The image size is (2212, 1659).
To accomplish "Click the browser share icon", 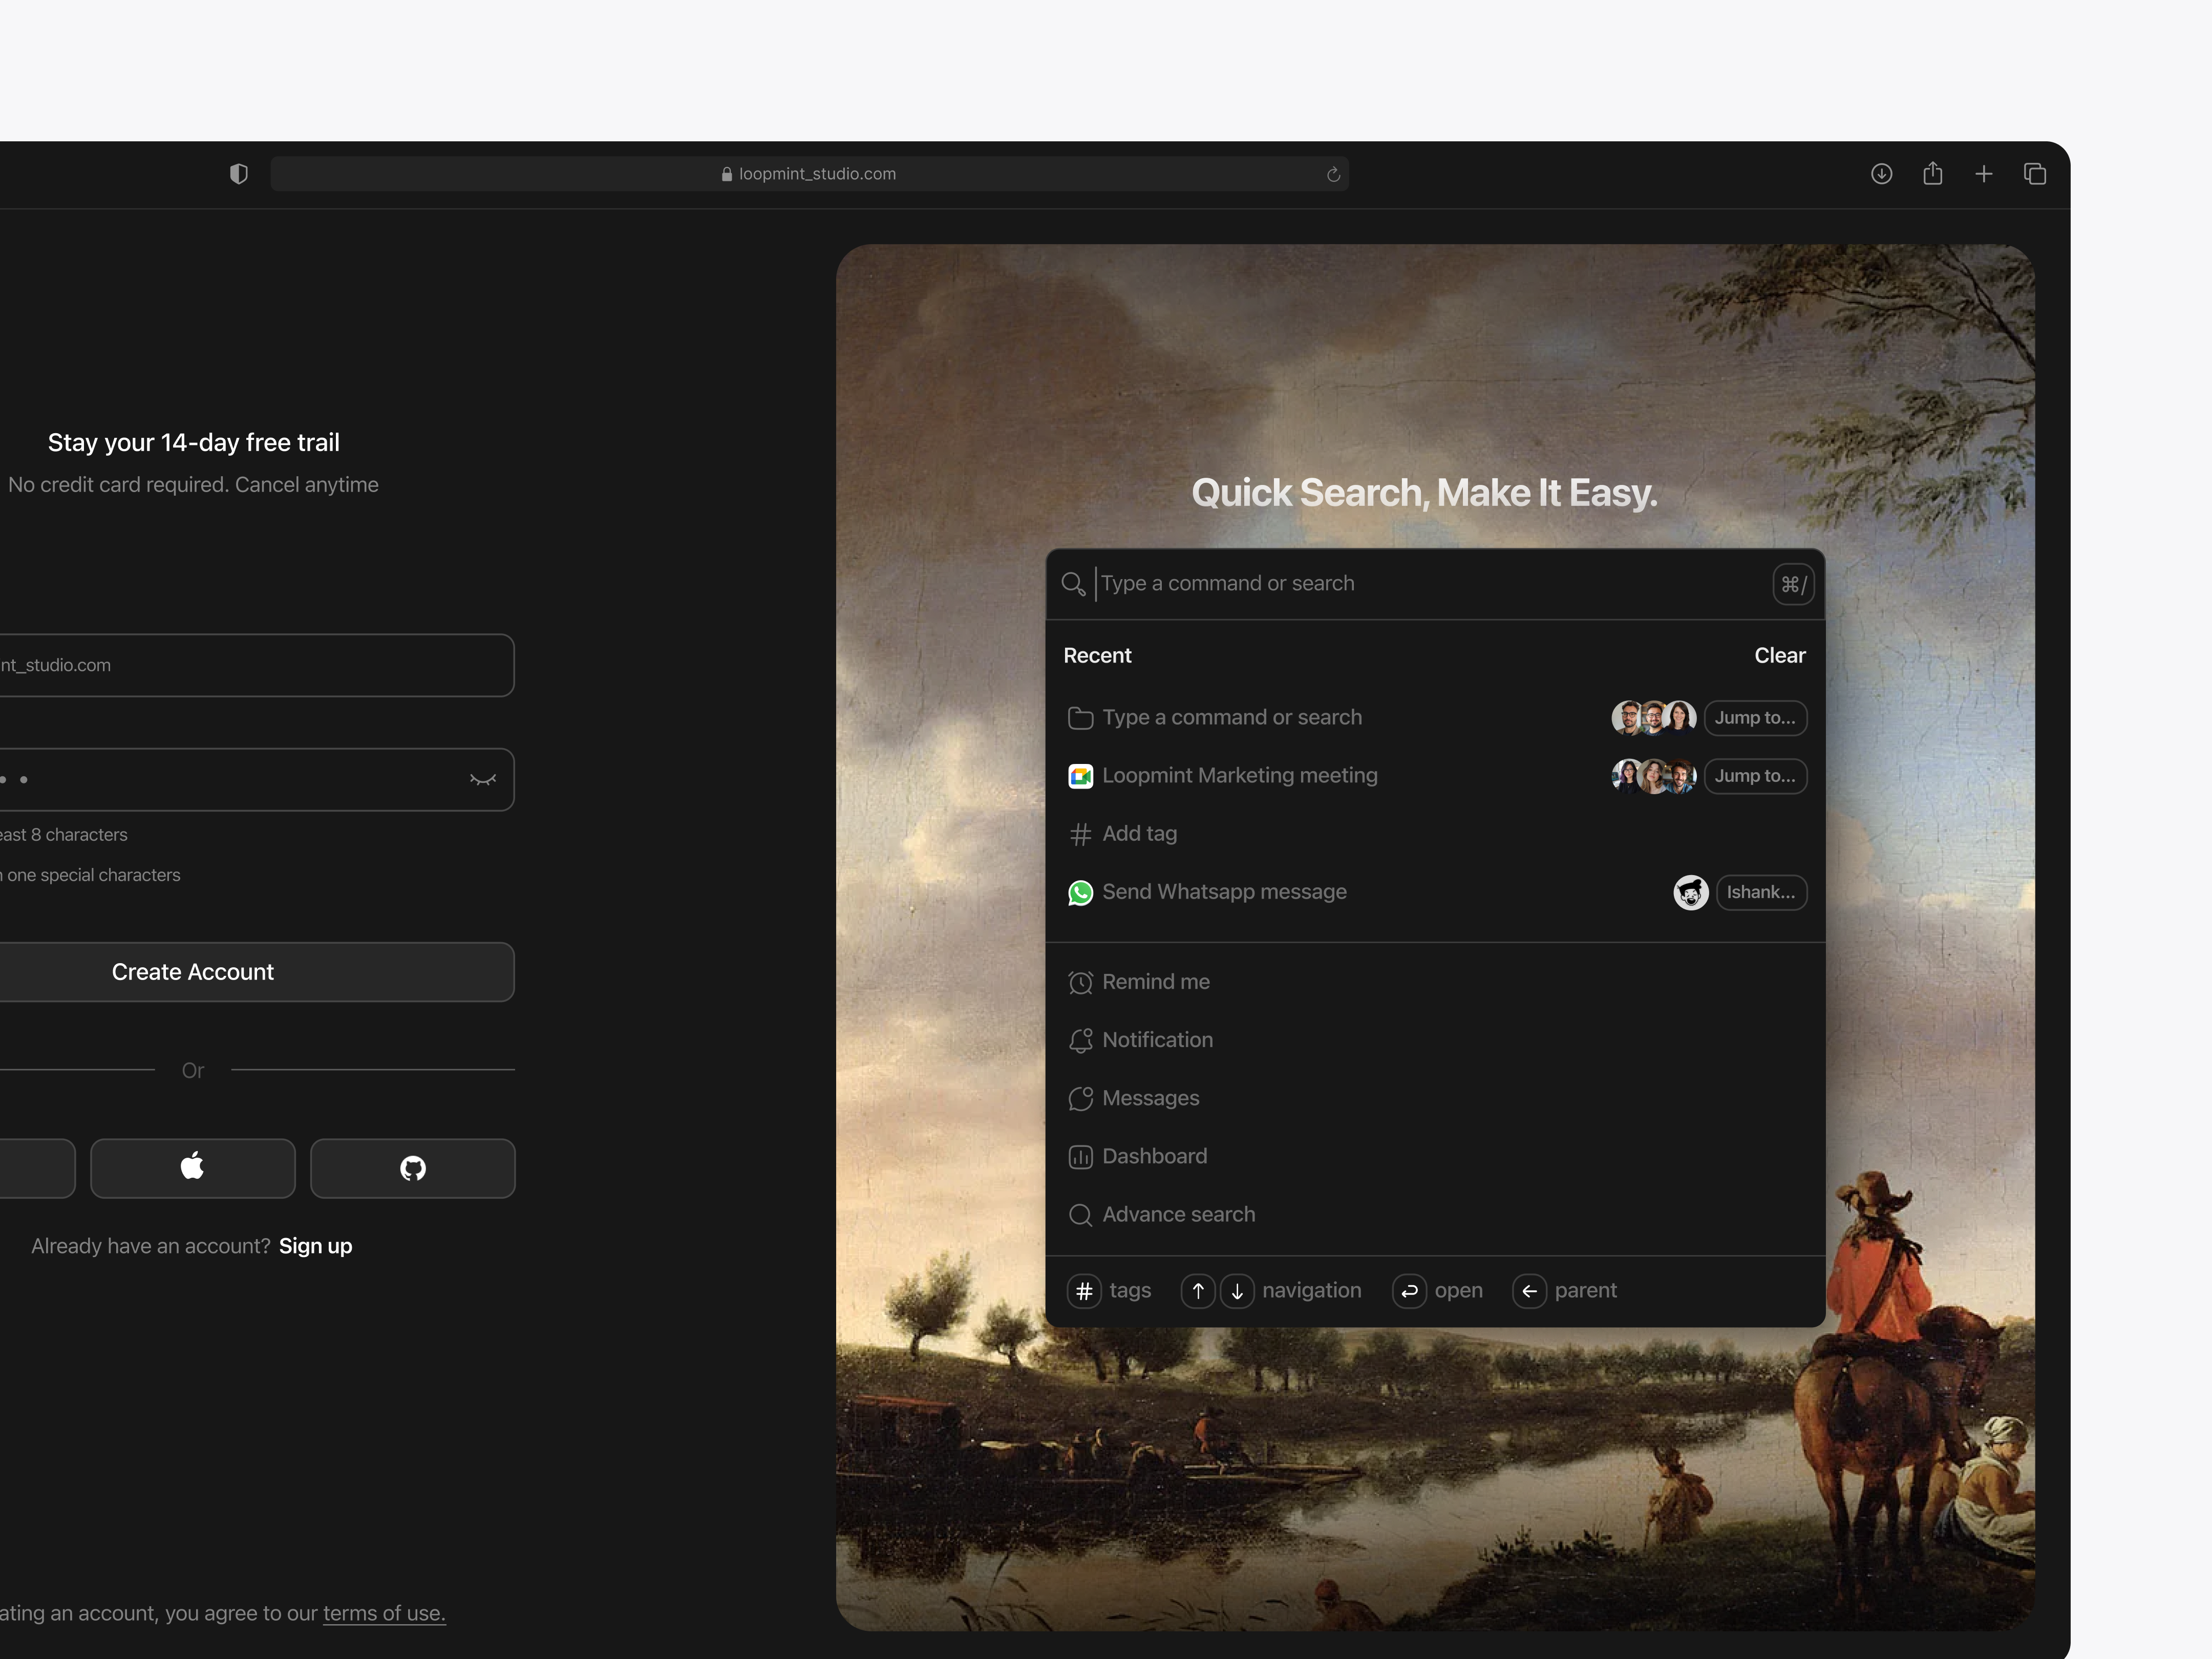I will (x=1932, y=174).
